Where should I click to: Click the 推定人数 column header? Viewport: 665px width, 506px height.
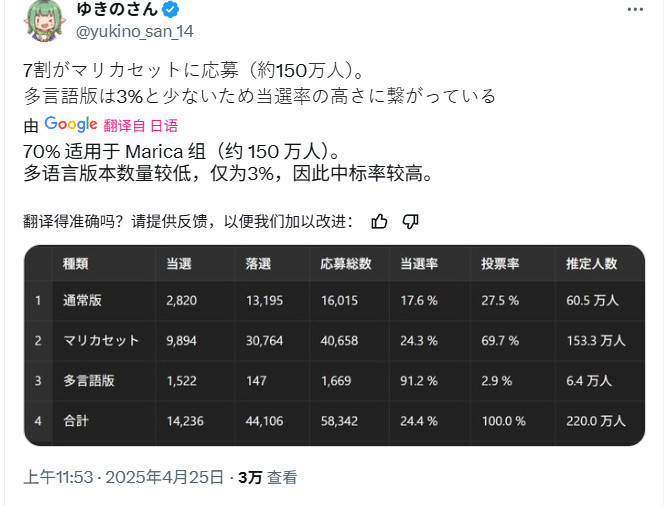[x=590, y=264]
